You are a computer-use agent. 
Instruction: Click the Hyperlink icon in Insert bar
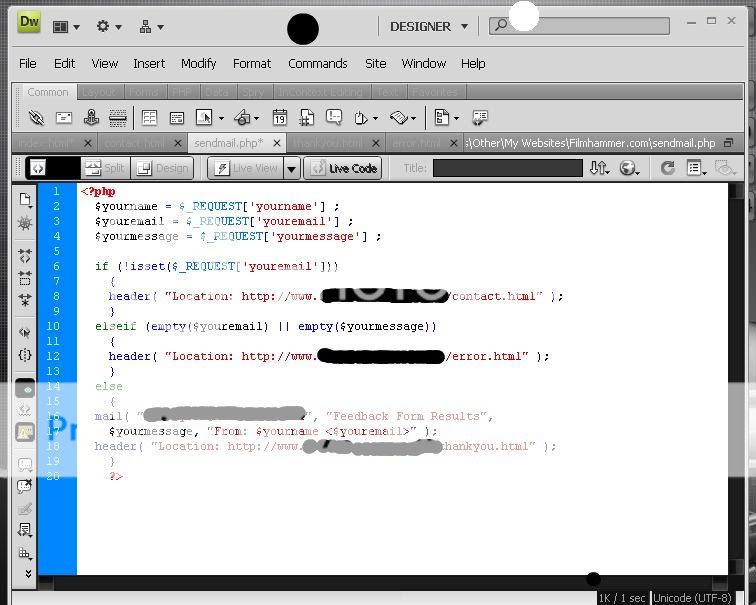(x=36, y=118)
